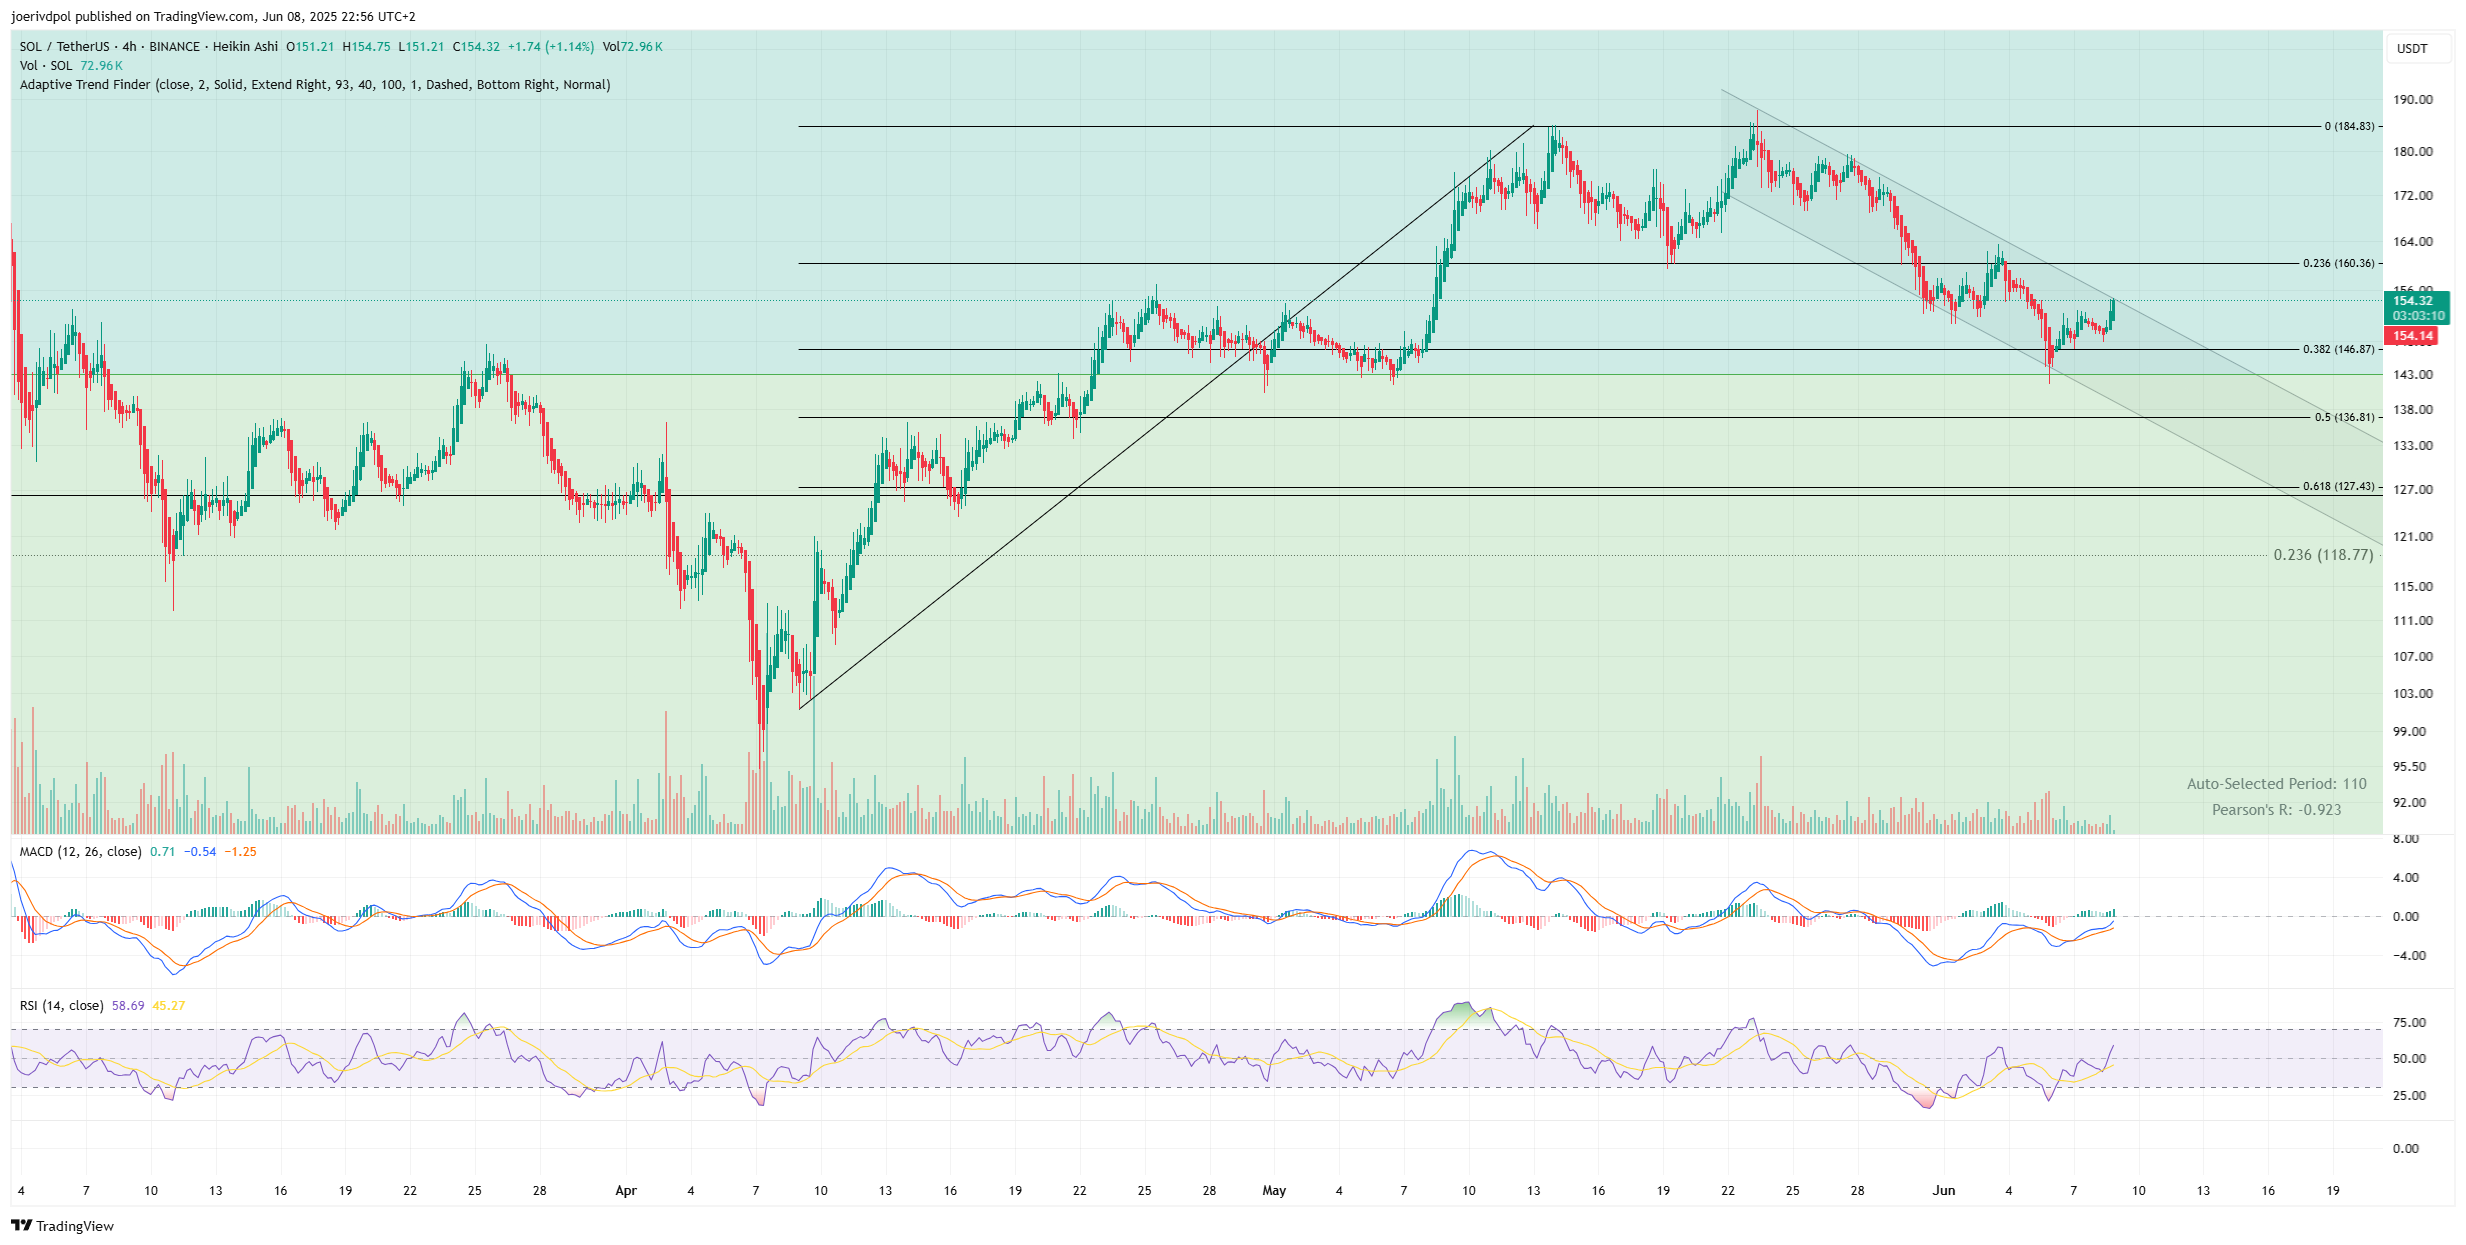This screenshot has height=1245, width=2466.
Task: Click the 25.00 RSI axis label
Action: 2409,1096
